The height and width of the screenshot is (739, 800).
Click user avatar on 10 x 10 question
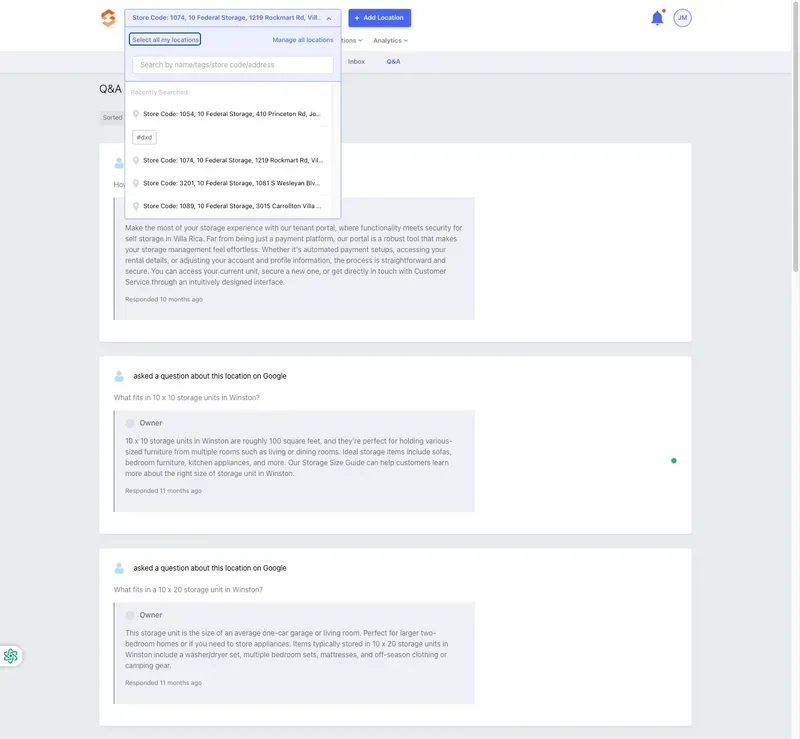pyautogui.click(x=119, y=376)
